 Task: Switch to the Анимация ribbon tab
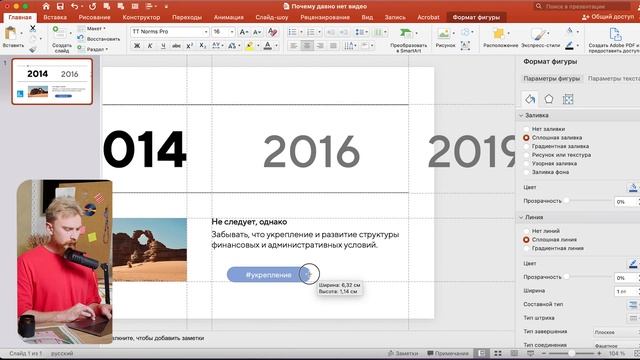click(229, 17)
